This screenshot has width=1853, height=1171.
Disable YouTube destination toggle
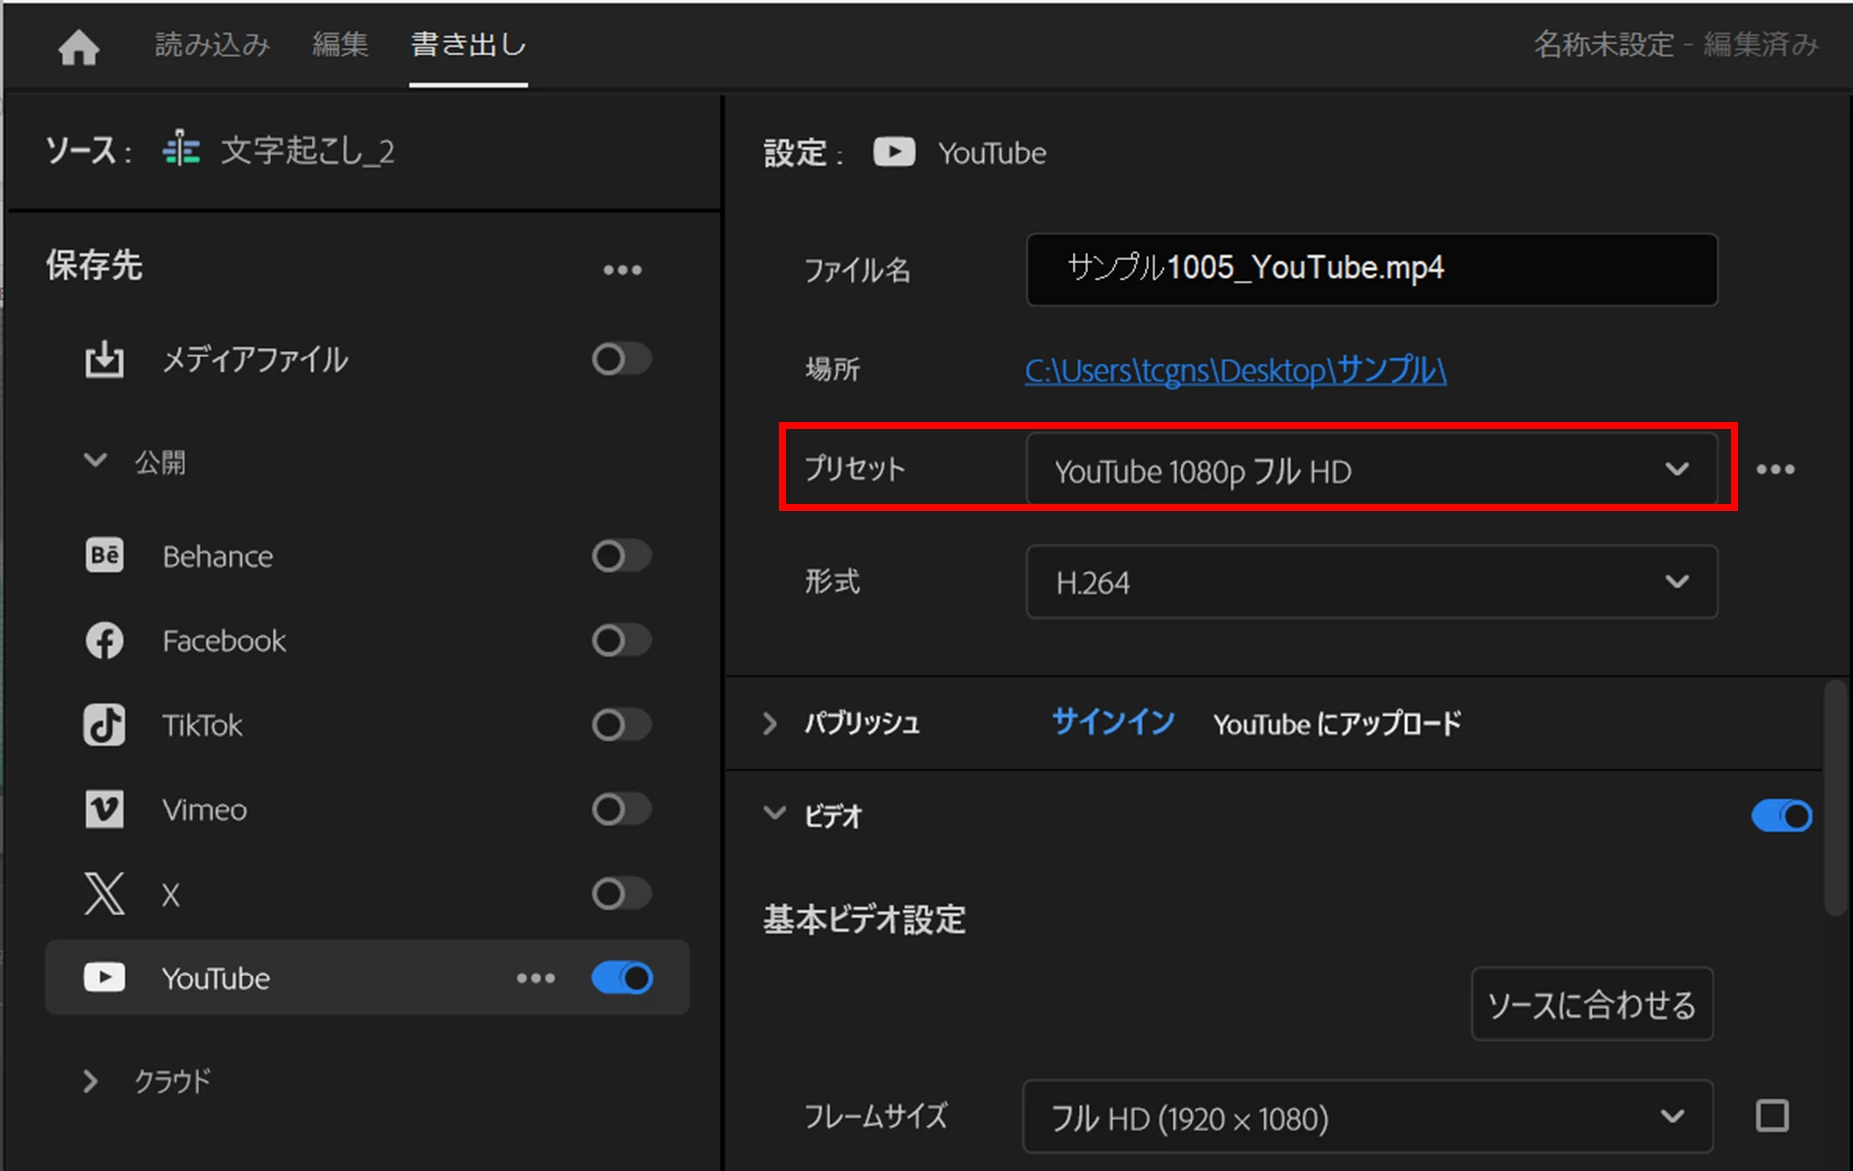[x=622, y=977]
